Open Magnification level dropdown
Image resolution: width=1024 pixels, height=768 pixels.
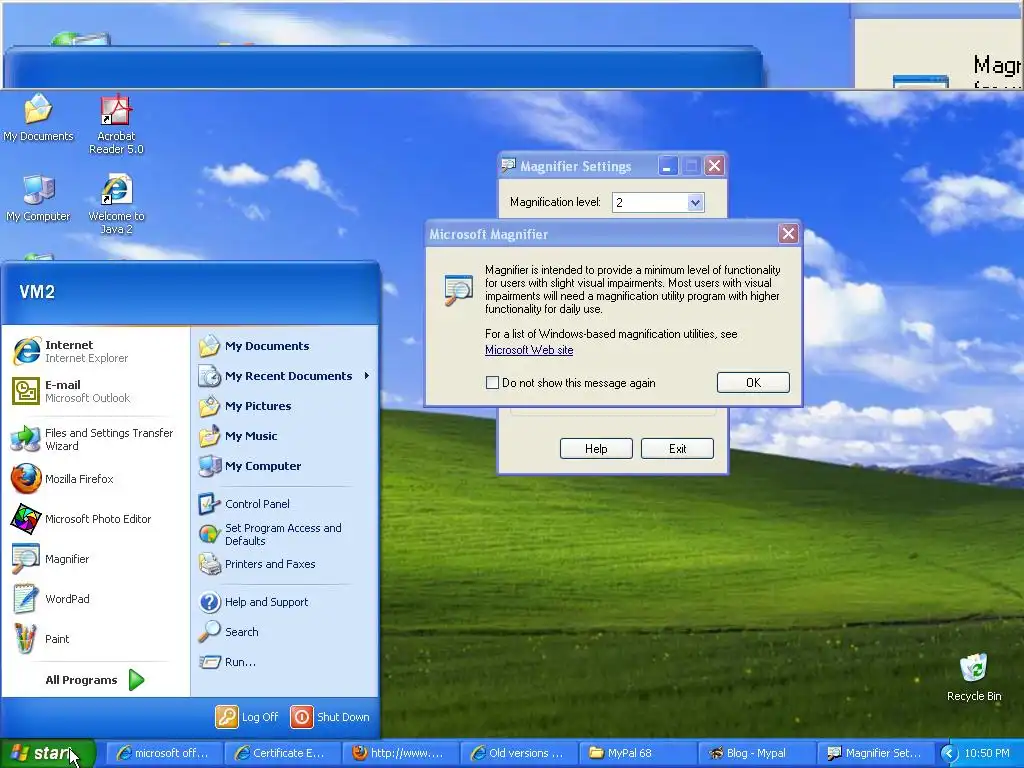pyautogui.click(x=696, y=202)
